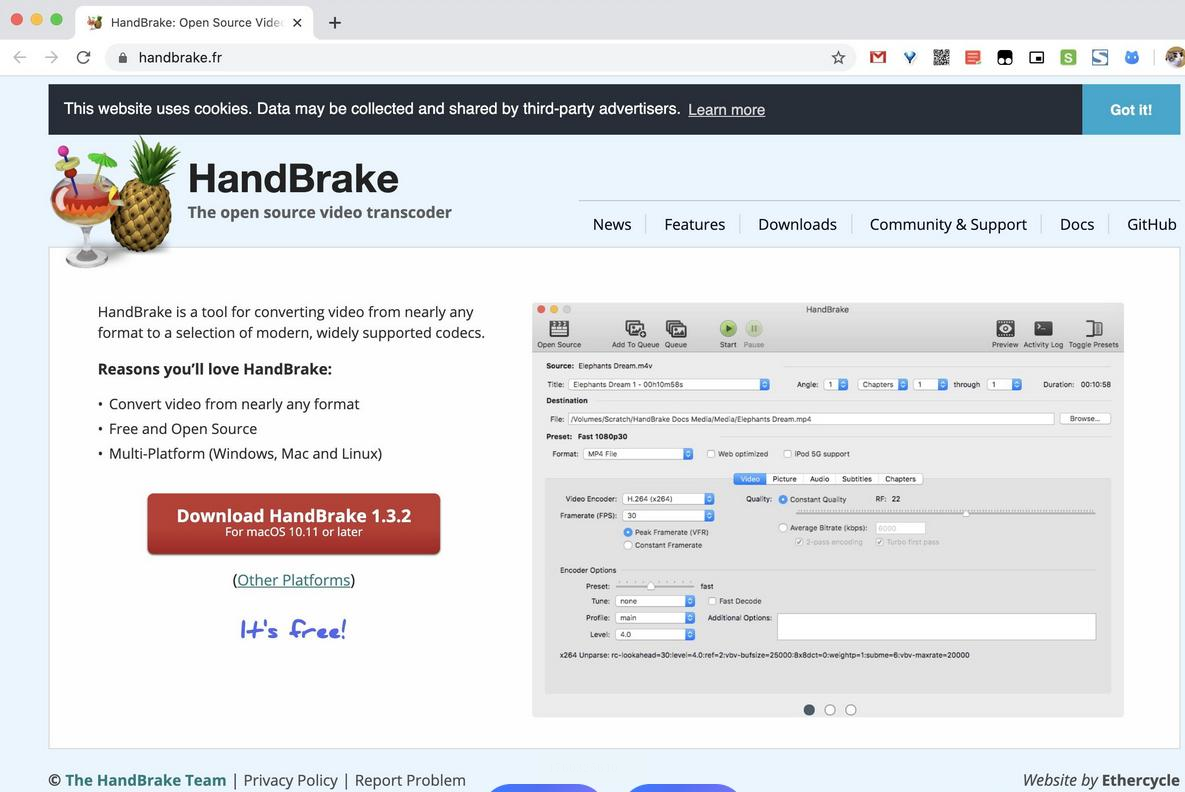This screenshot has width=1185, height=792.
Task: Open the GitHub menu item
Action: (x=1151, y=224)
